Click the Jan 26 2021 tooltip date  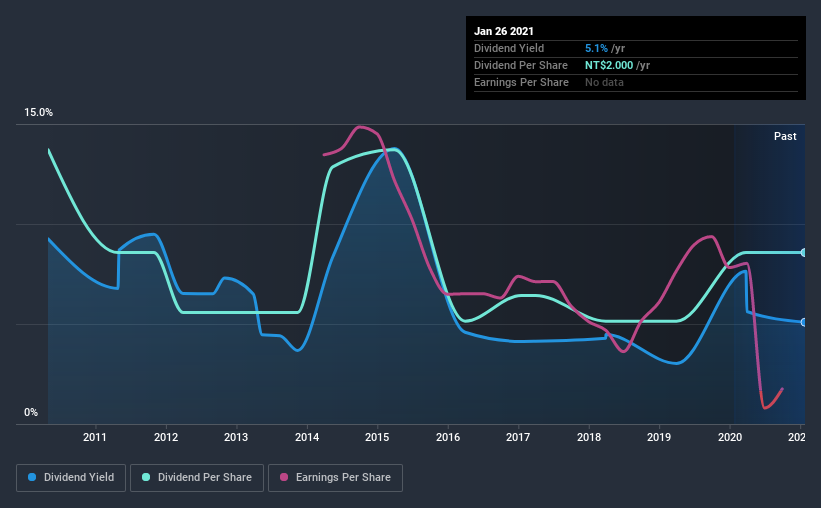504,31
